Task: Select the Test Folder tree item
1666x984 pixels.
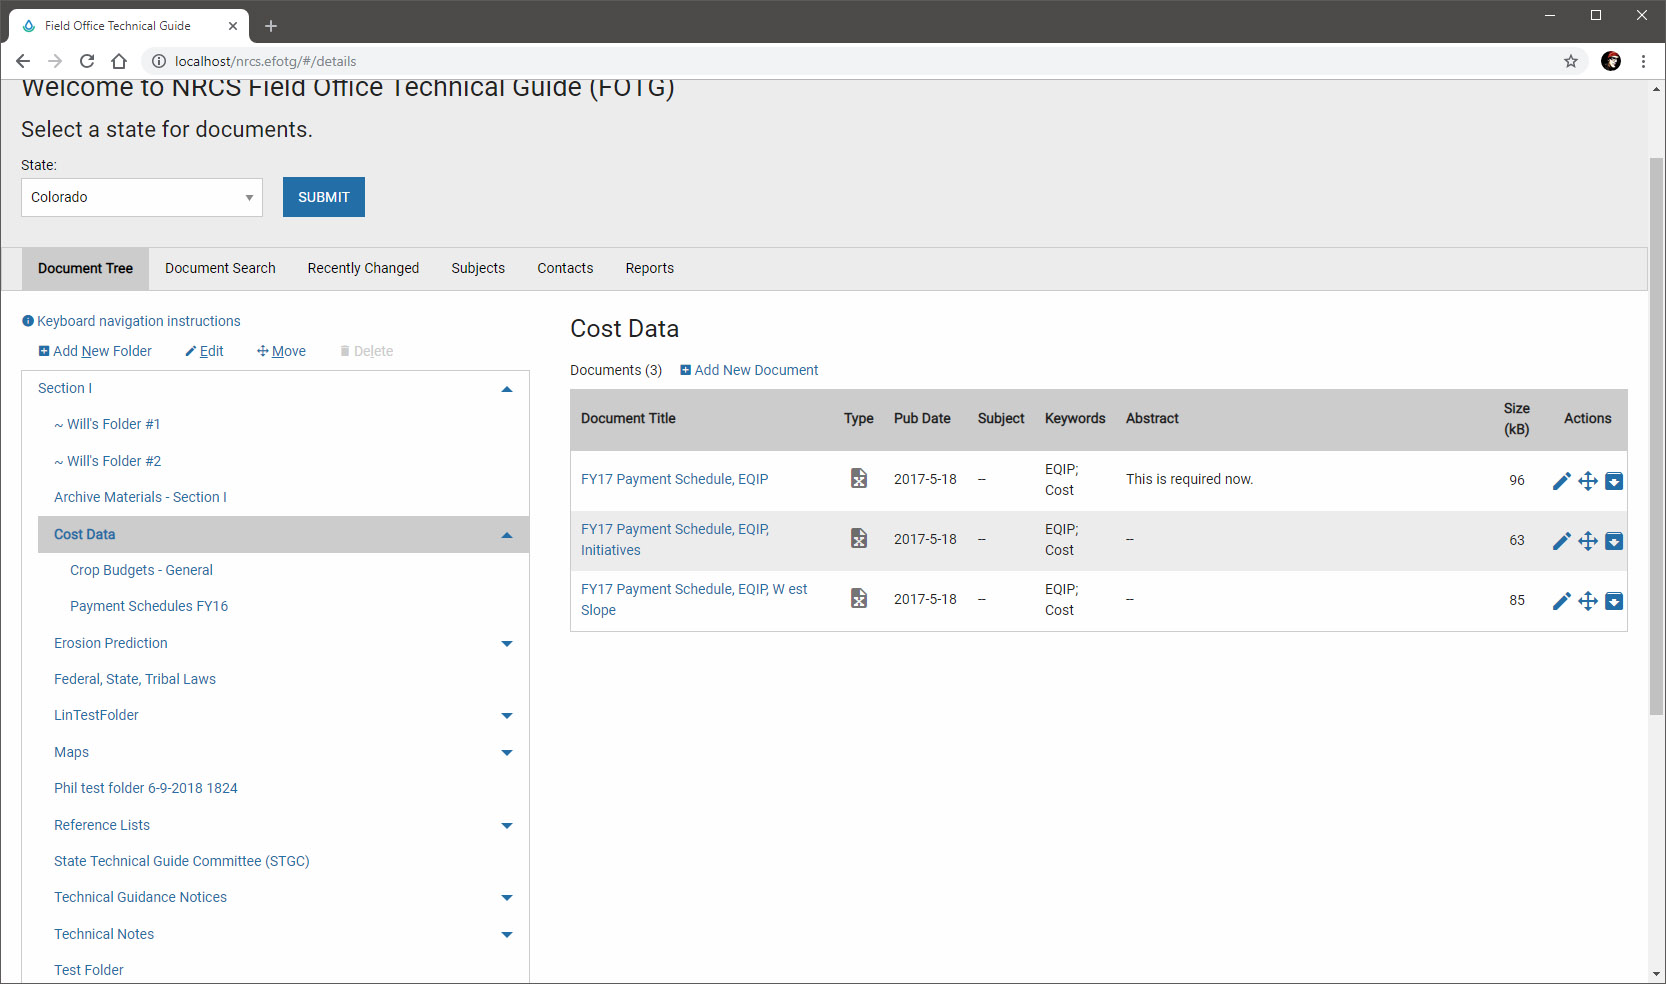Action: coord(89,970)
